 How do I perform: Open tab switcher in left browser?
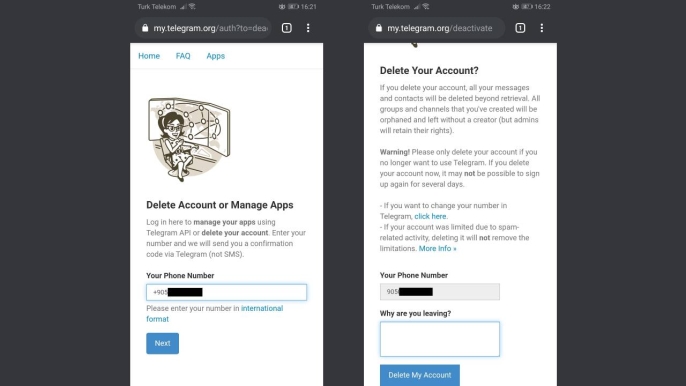(287, 28)
